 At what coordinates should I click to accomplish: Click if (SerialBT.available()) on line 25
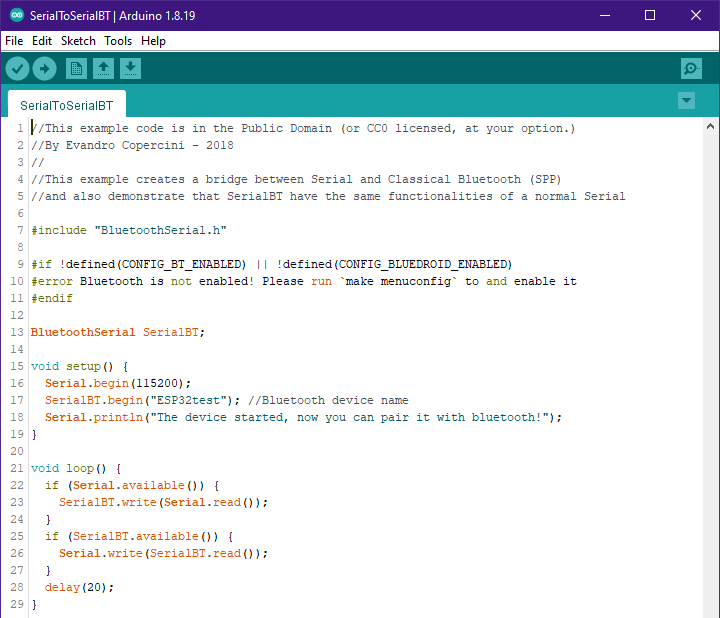139,536
